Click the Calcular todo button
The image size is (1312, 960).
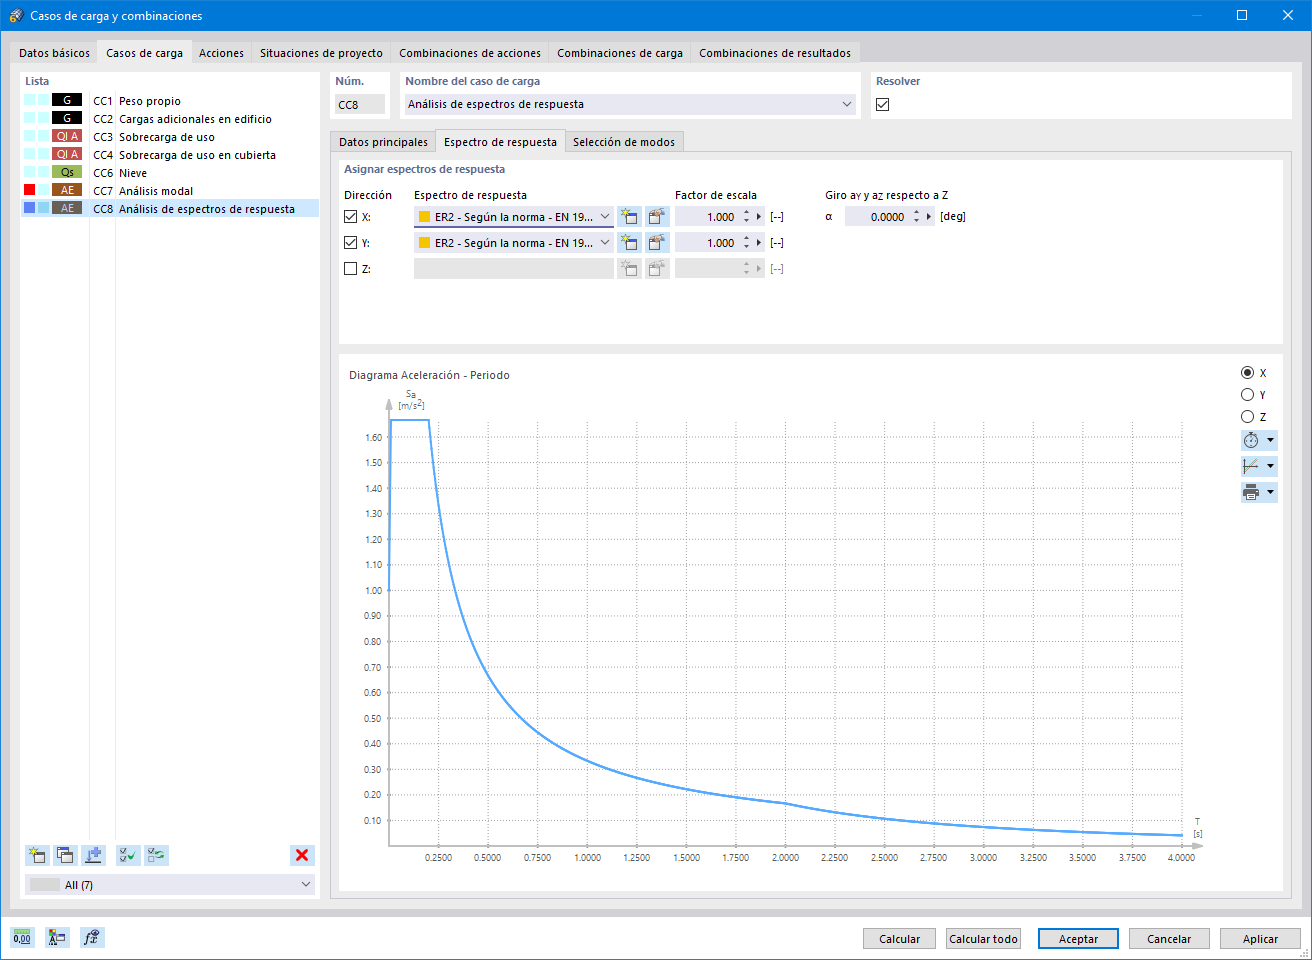(x=983, y=939)
